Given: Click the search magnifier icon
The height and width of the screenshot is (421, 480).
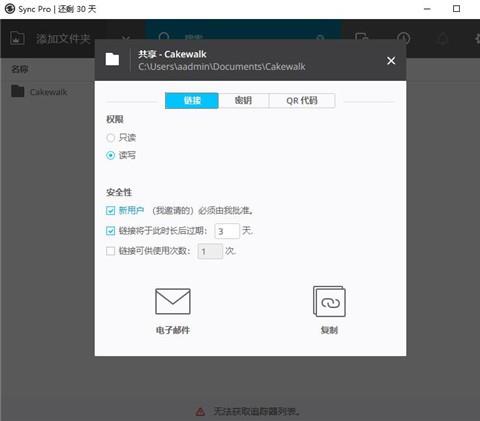Looking at the screenshot, I should point(164,37).
